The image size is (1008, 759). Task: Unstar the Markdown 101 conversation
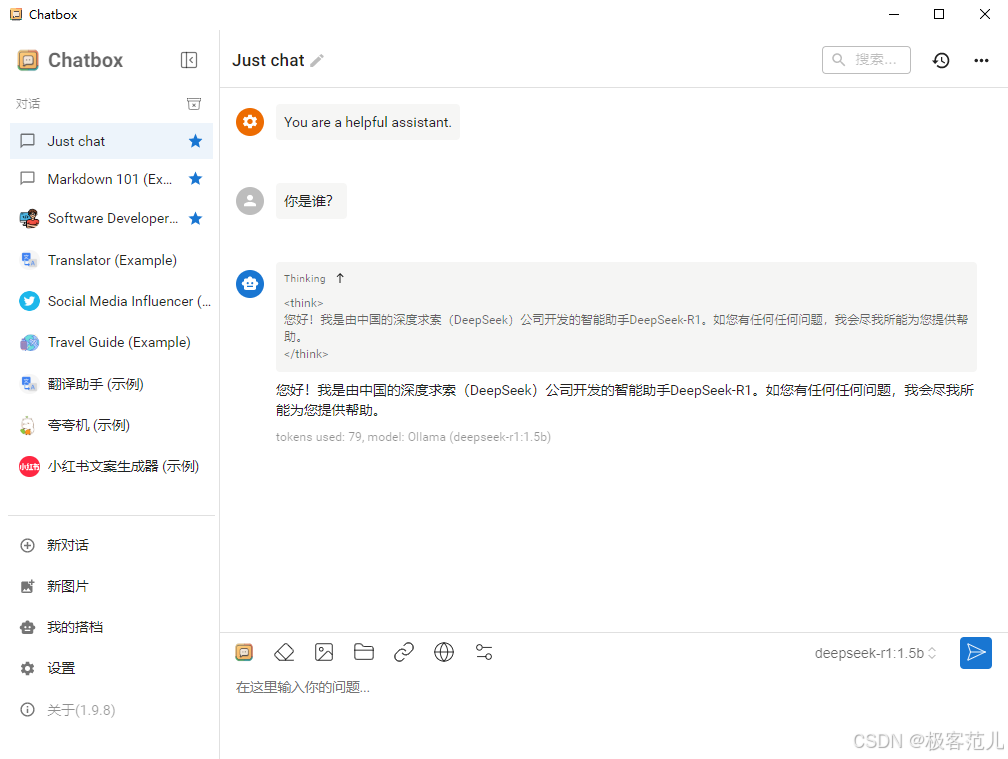point(195,179)
